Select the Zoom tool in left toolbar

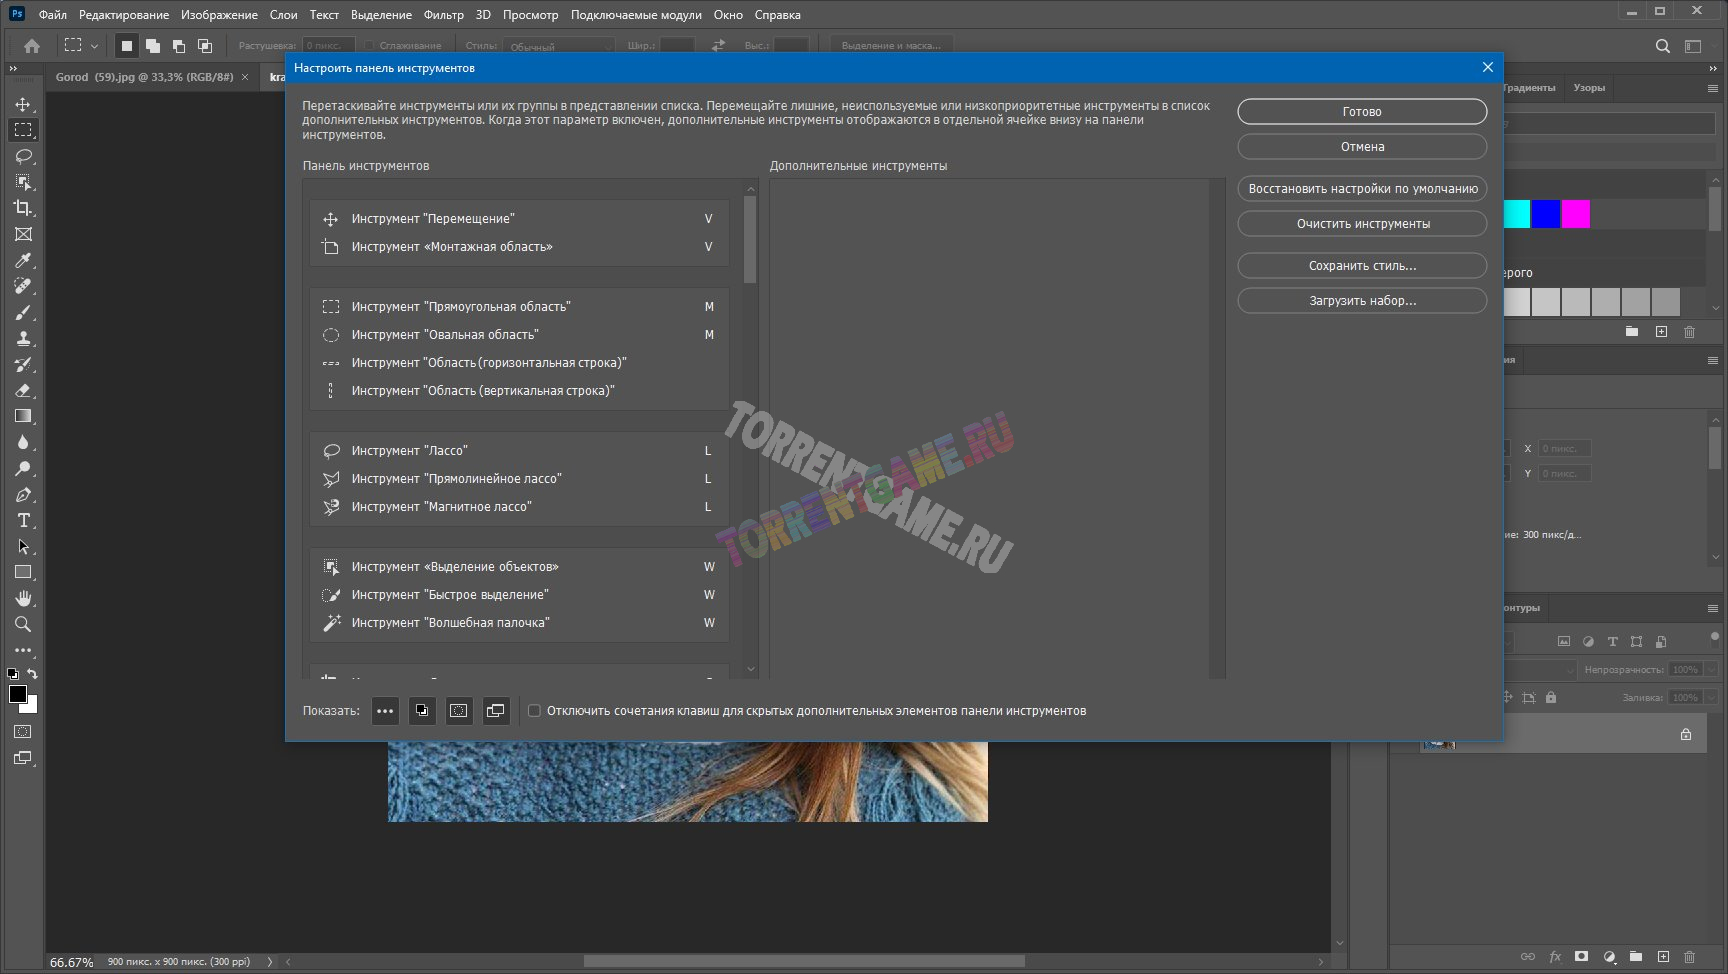[23, 624]
